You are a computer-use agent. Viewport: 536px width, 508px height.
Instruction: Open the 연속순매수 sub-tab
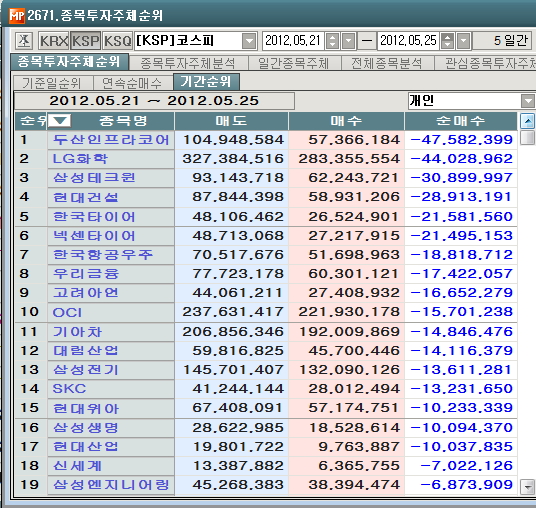(132, 83)
